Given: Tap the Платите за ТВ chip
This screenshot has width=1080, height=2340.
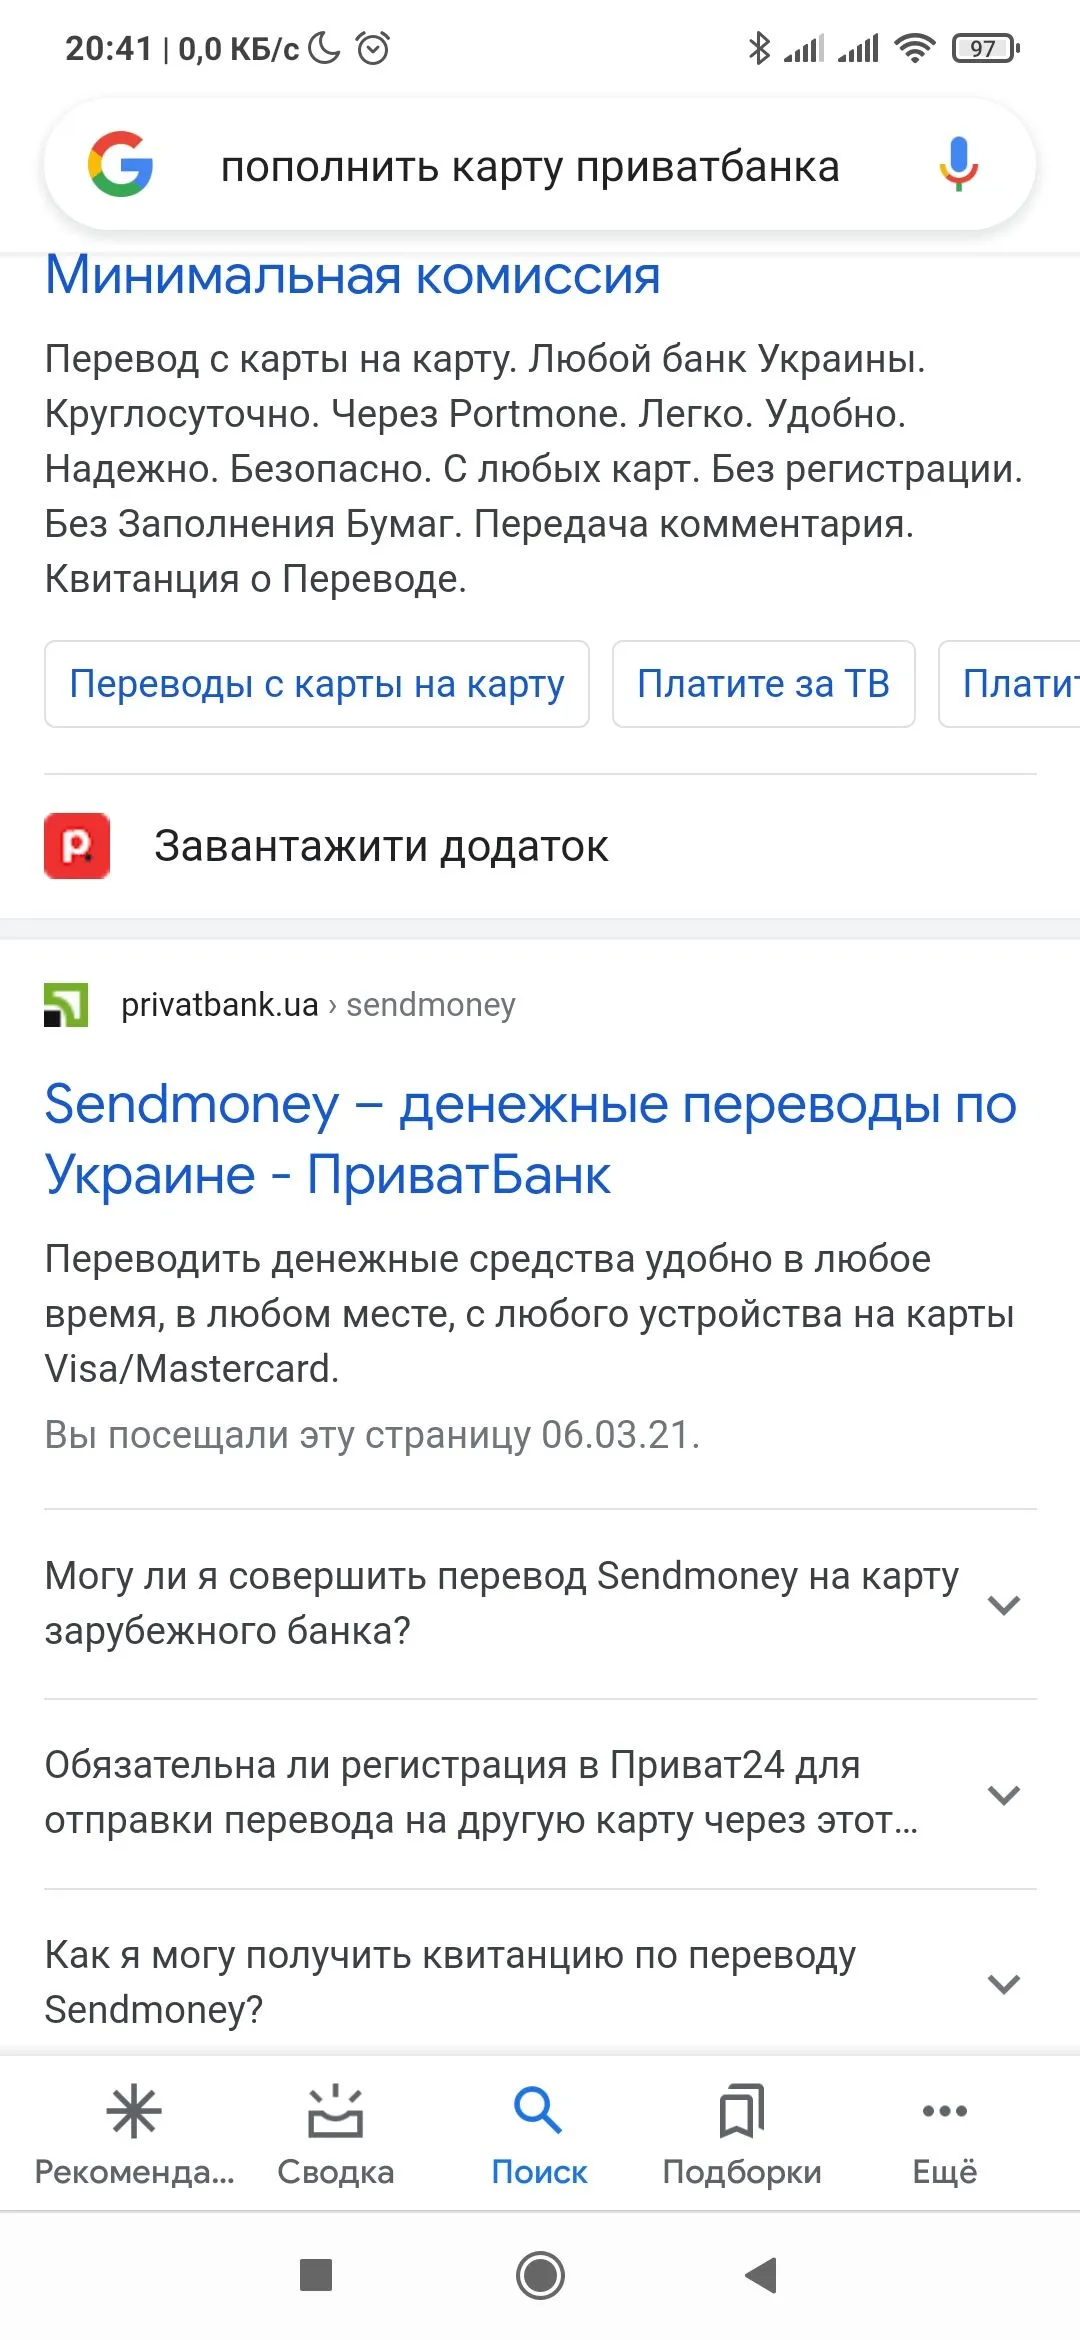Looking at the screenshot, I should [x=763, y=684].
